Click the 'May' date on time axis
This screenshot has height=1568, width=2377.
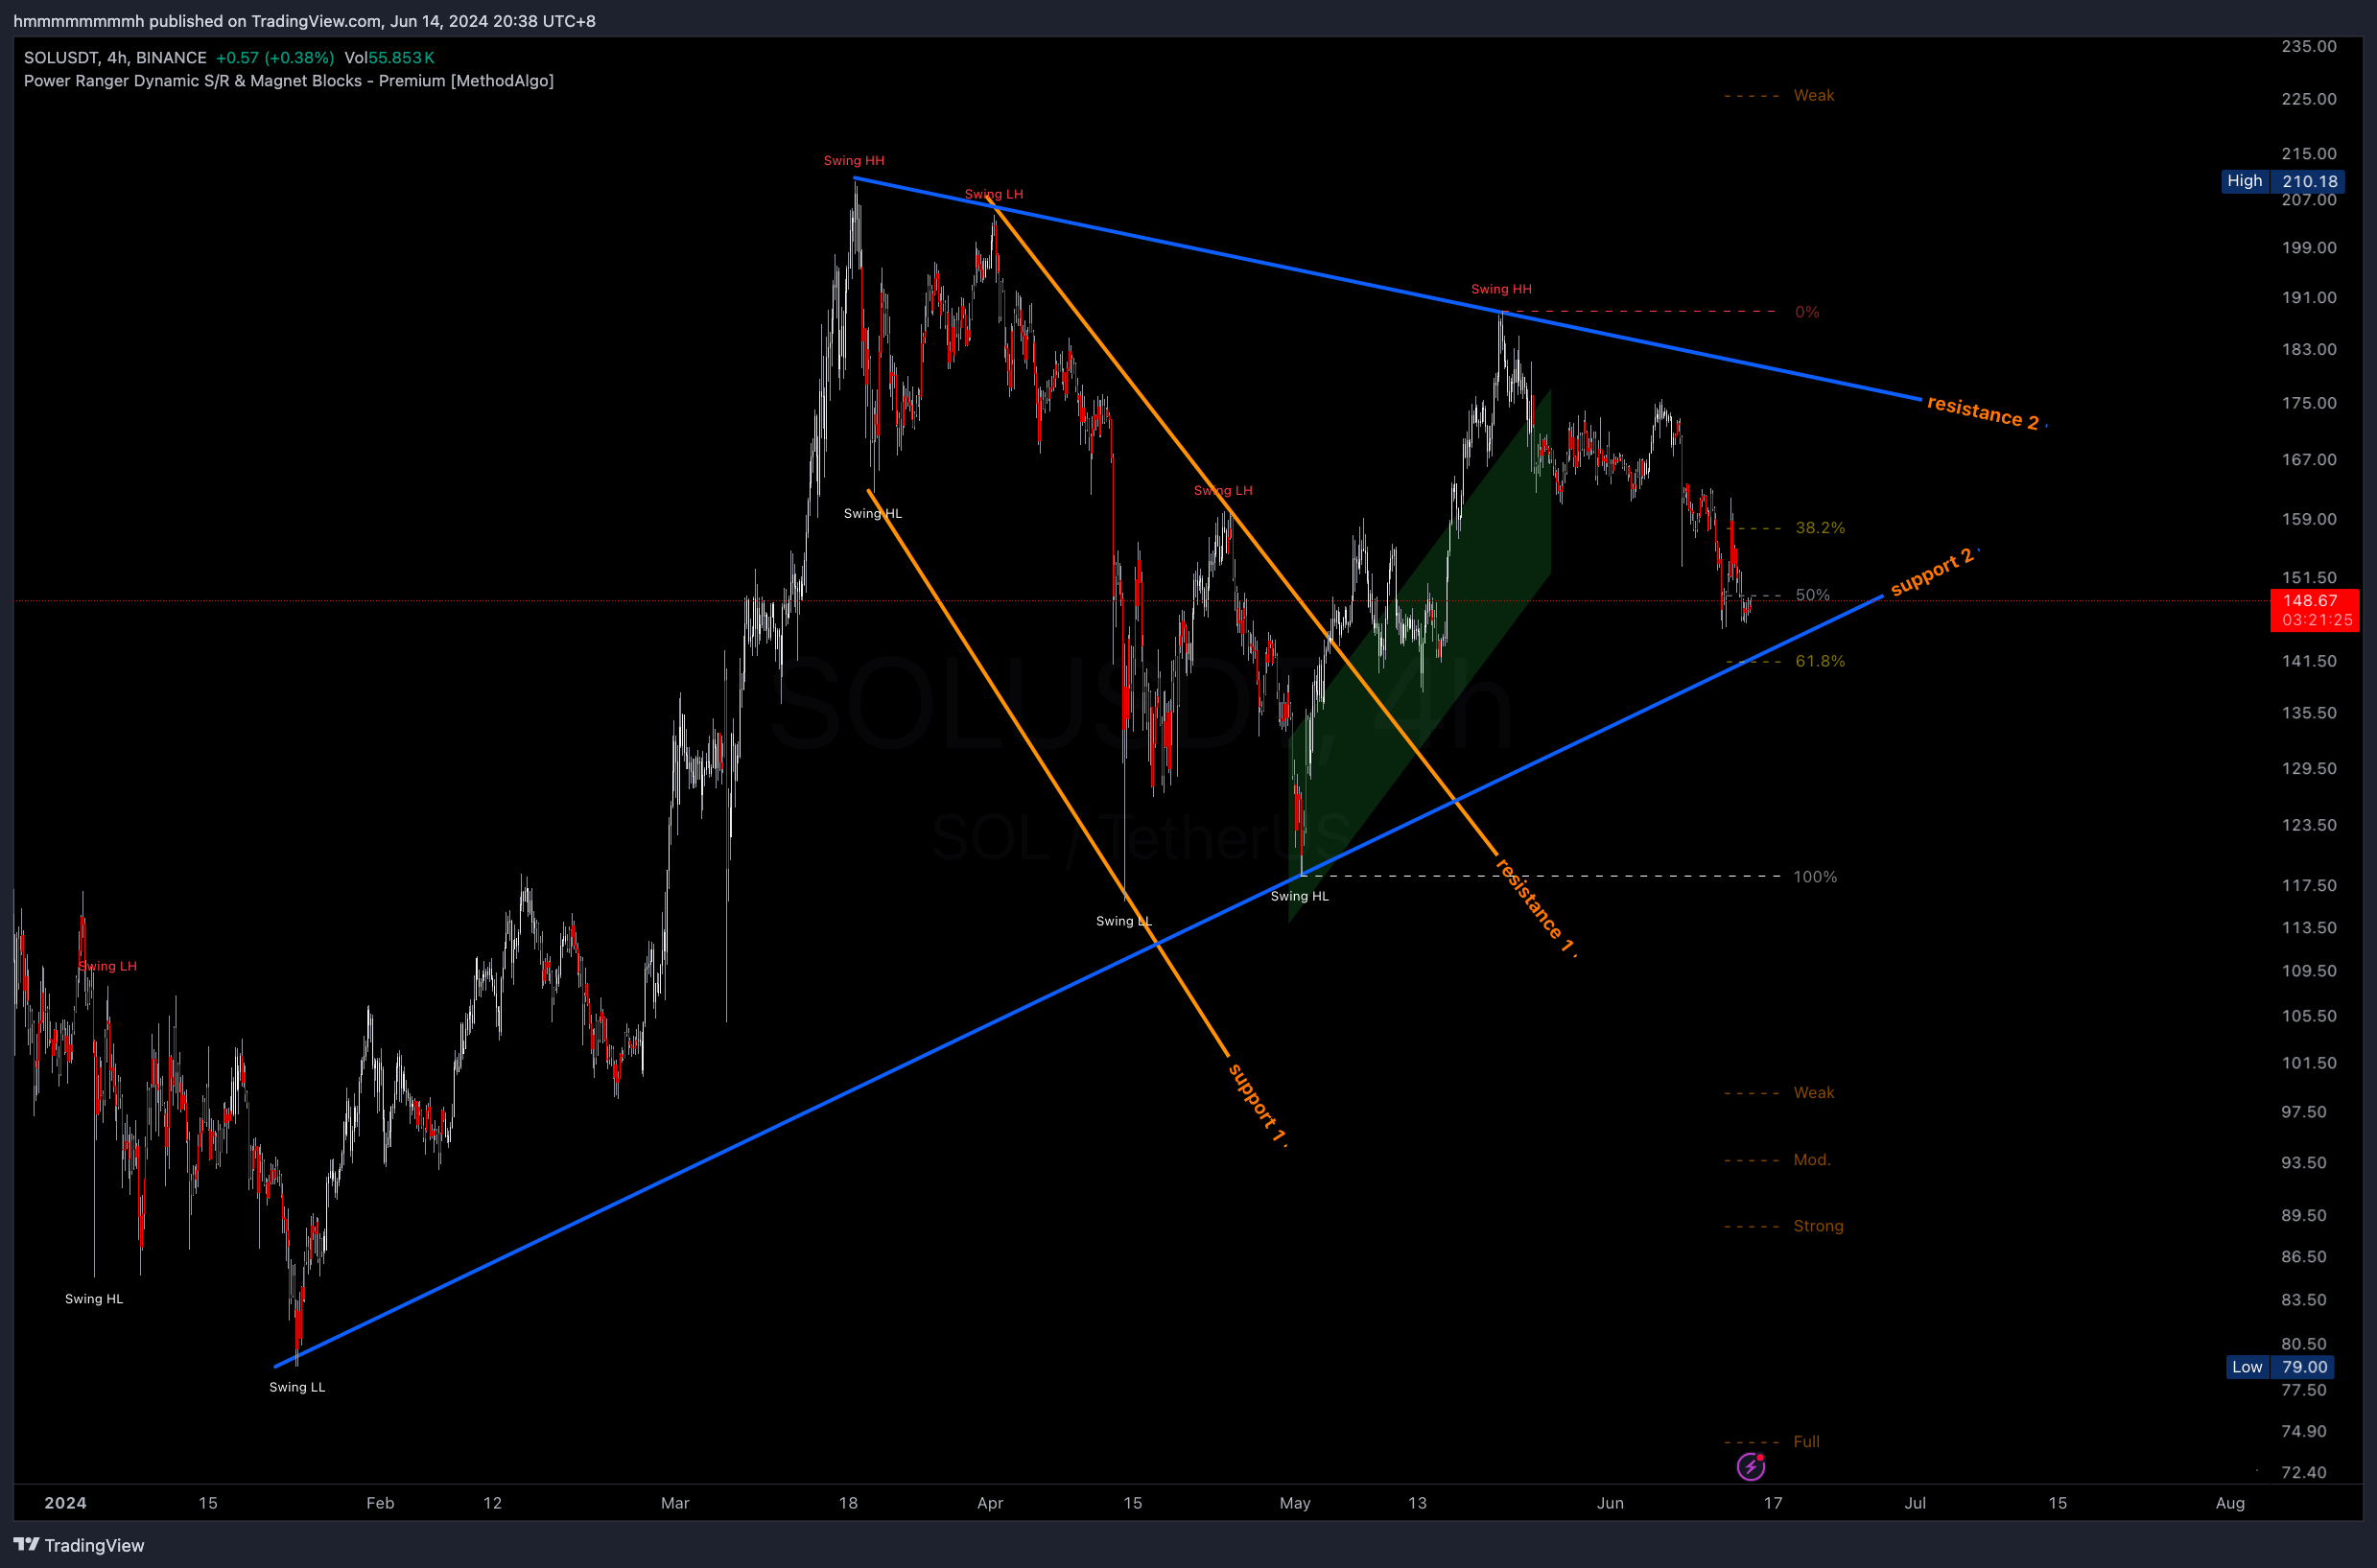[1294, 1503]
